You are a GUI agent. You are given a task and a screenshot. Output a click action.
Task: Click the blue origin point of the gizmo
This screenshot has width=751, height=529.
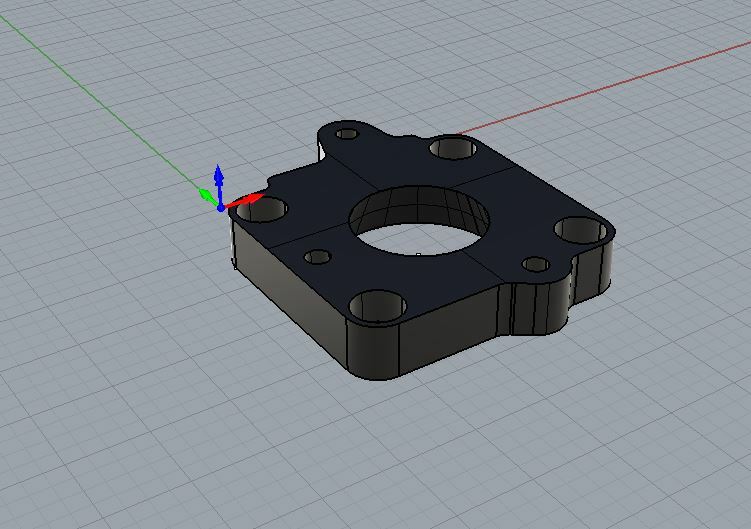tap(221, 207)
